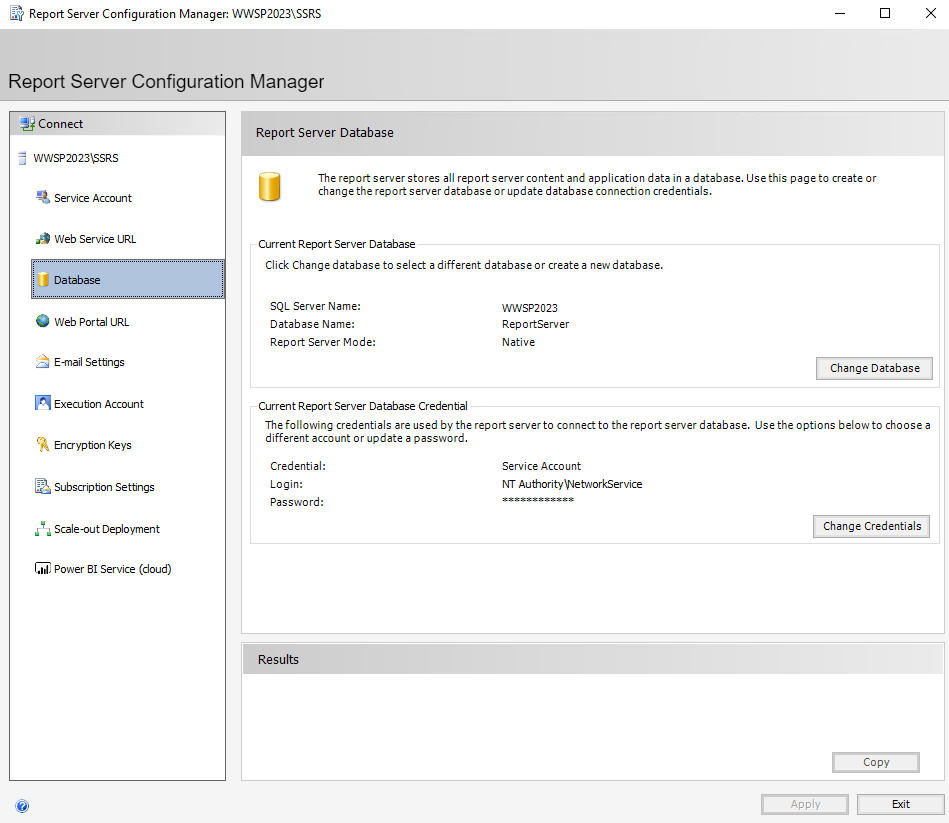Image resolution: width=949 pixels, height=823 pixels.
Task: Click the Report Server Mode value Native
Action: [x=518, y=342]
